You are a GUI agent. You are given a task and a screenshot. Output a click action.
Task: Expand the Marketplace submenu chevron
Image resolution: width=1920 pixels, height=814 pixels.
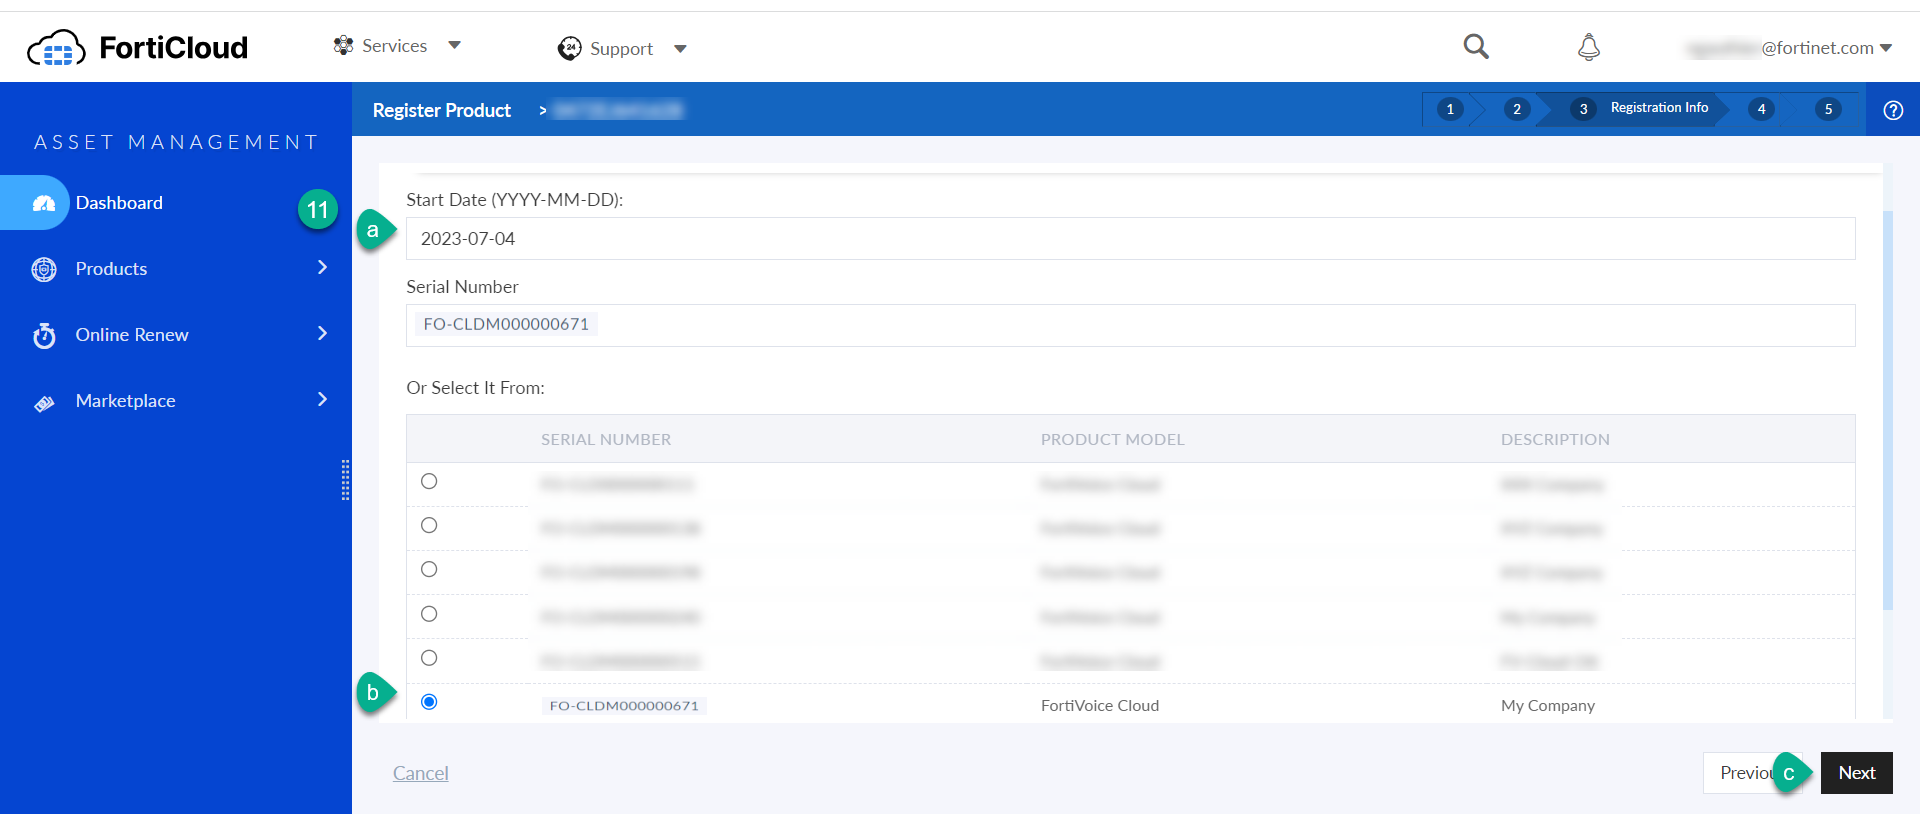pos(322,399)
